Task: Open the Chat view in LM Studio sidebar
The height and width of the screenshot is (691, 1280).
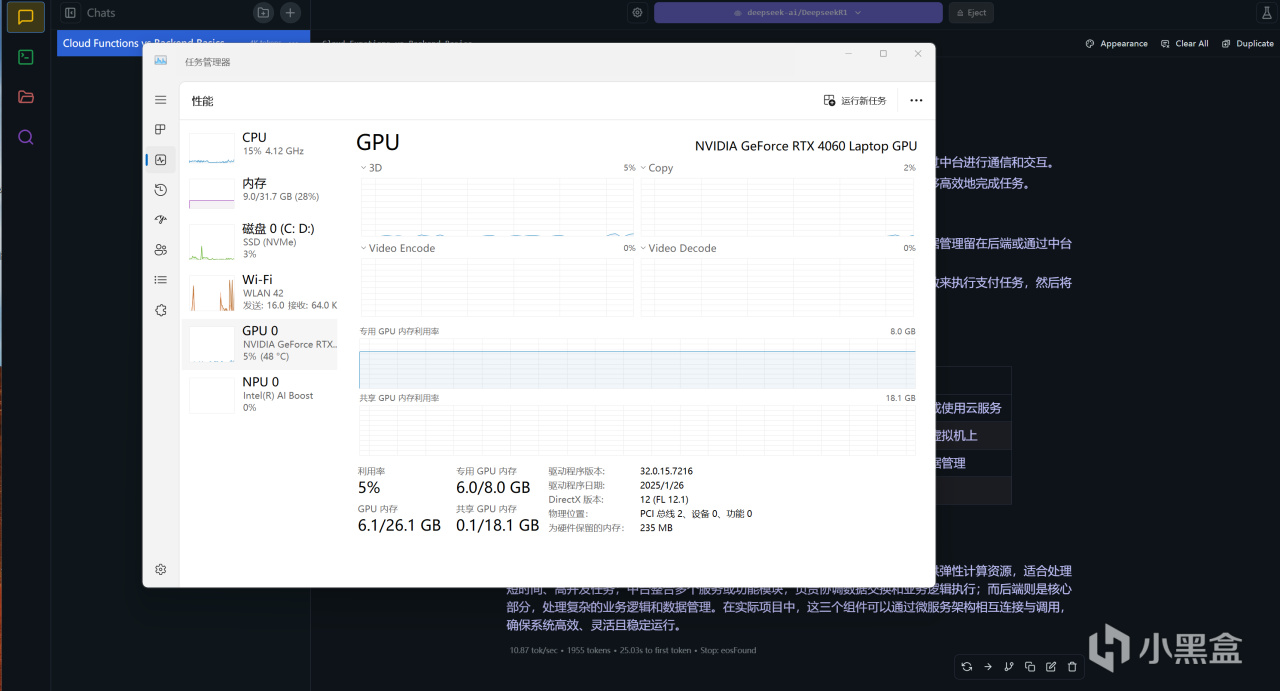Action: click(26, 17)
